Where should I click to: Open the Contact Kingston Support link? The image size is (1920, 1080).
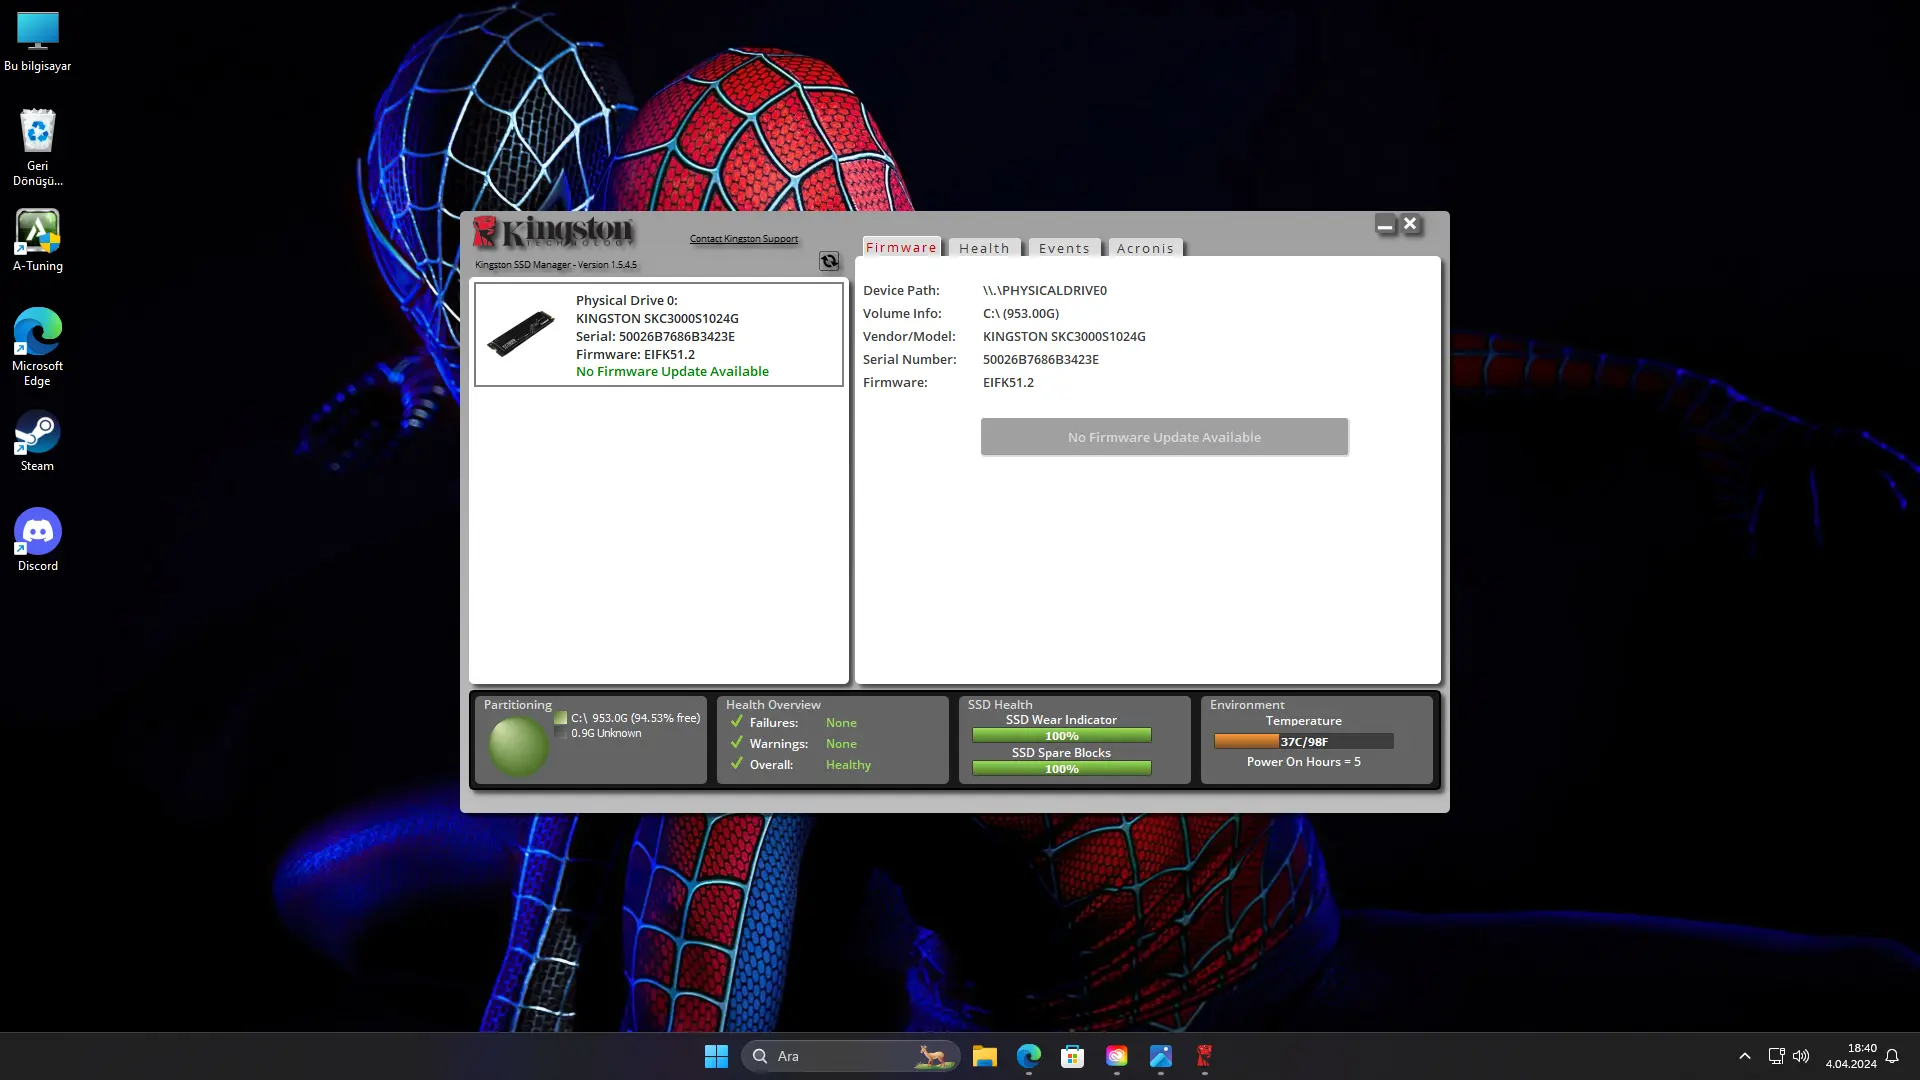click(744, 239)
